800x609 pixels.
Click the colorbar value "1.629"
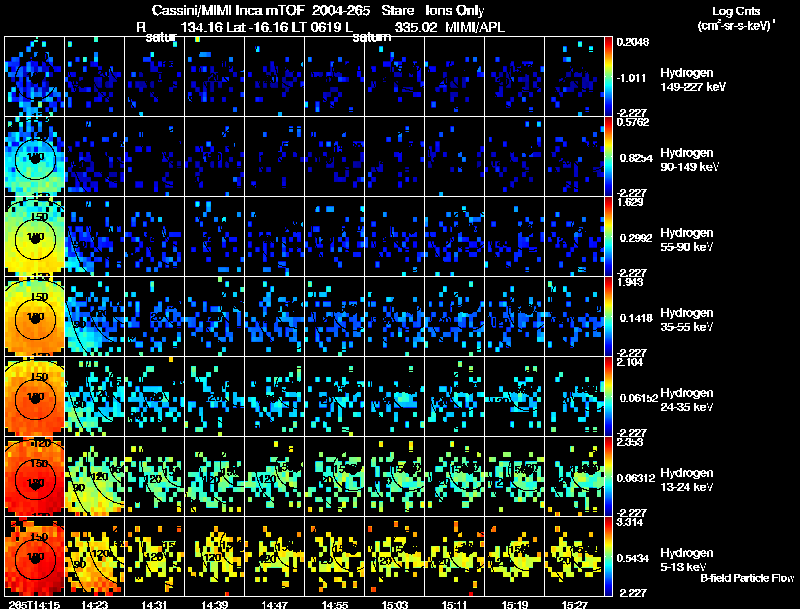tap(630, 202)
